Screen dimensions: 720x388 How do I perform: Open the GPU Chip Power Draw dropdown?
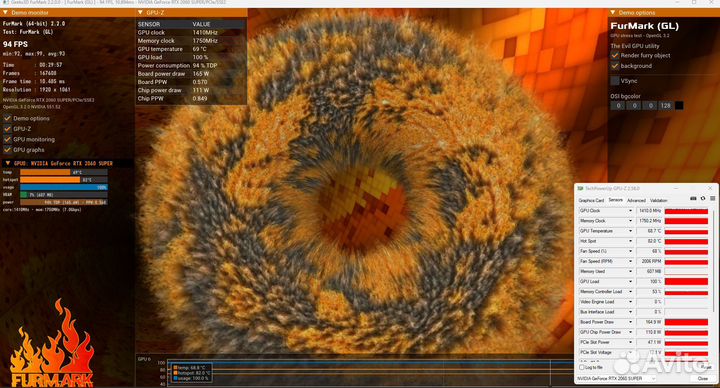pyautogui.click(x=630, y=332)
